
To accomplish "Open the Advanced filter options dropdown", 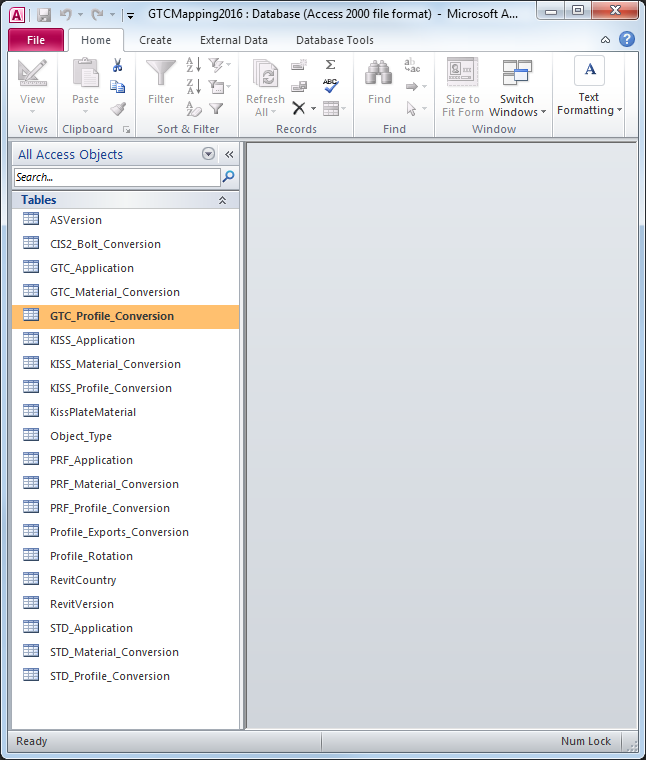I will [220, 87].
